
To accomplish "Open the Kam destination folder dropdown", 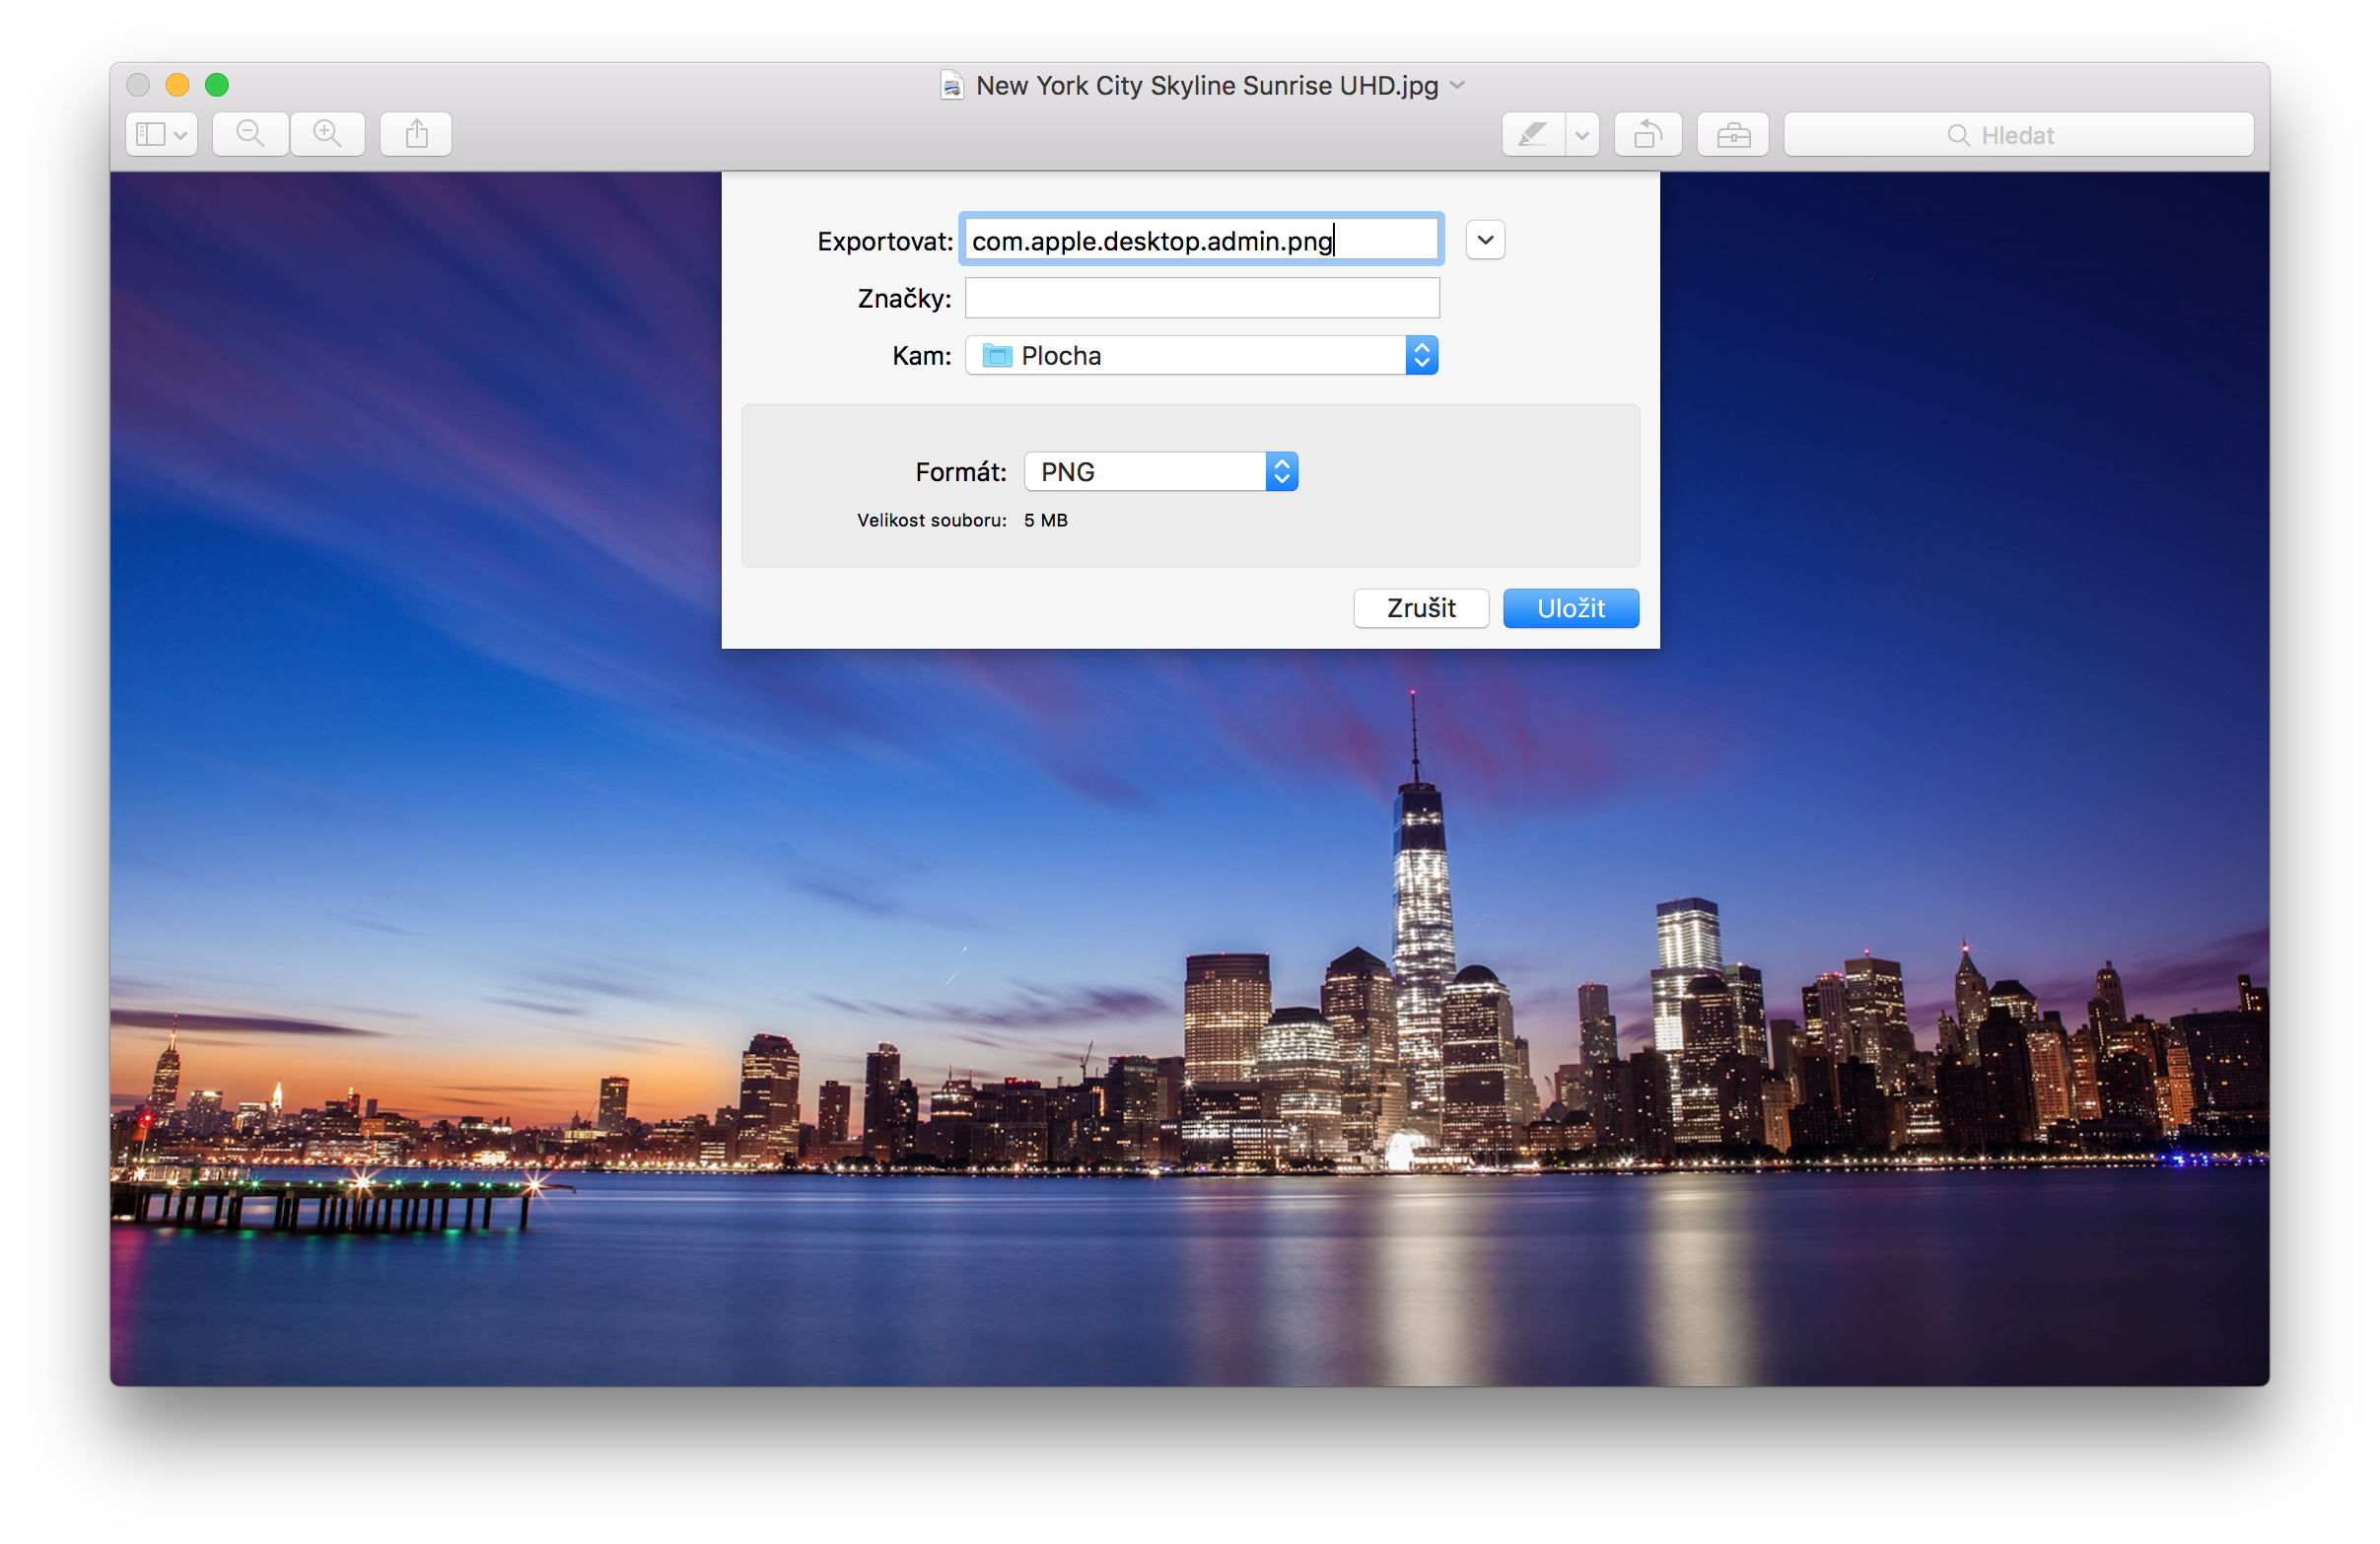I will click(x=1200, y=356).
